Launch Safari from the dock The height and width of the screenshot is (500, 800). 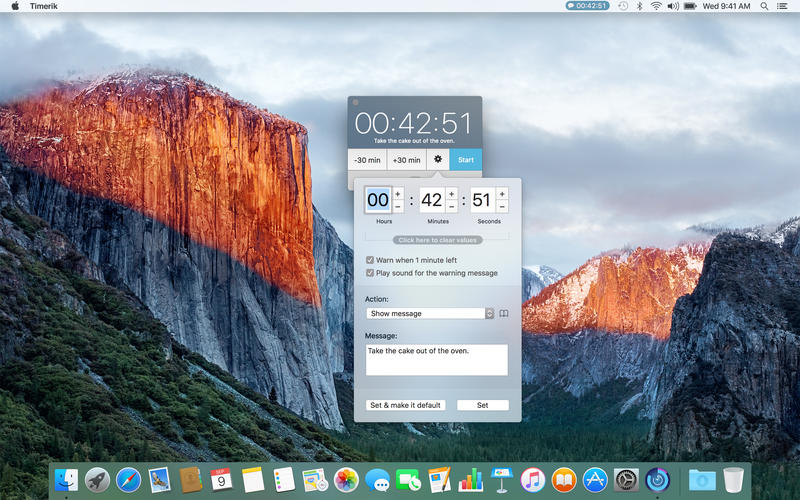(x=128, y=480)
